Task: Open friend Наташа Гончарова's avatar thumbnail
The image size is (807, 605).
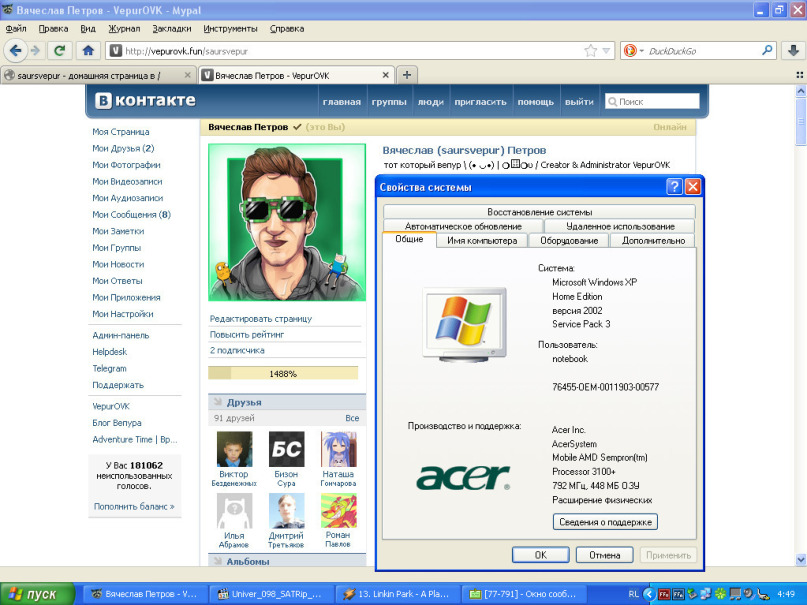Action: pyautogui.click(x=338, y=449)
